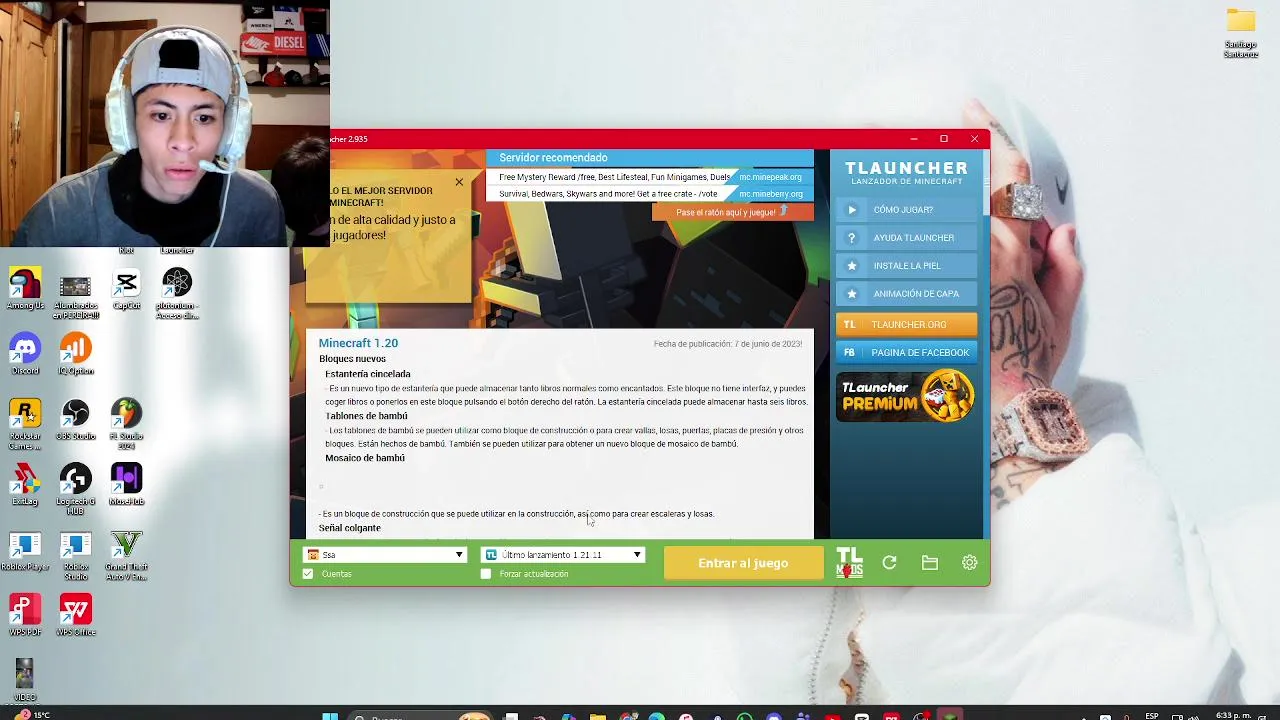Open the 15°C weather widget in taskbar
Image resolution: width=1280 pixels, height=720 pixels.
[33, 715]
